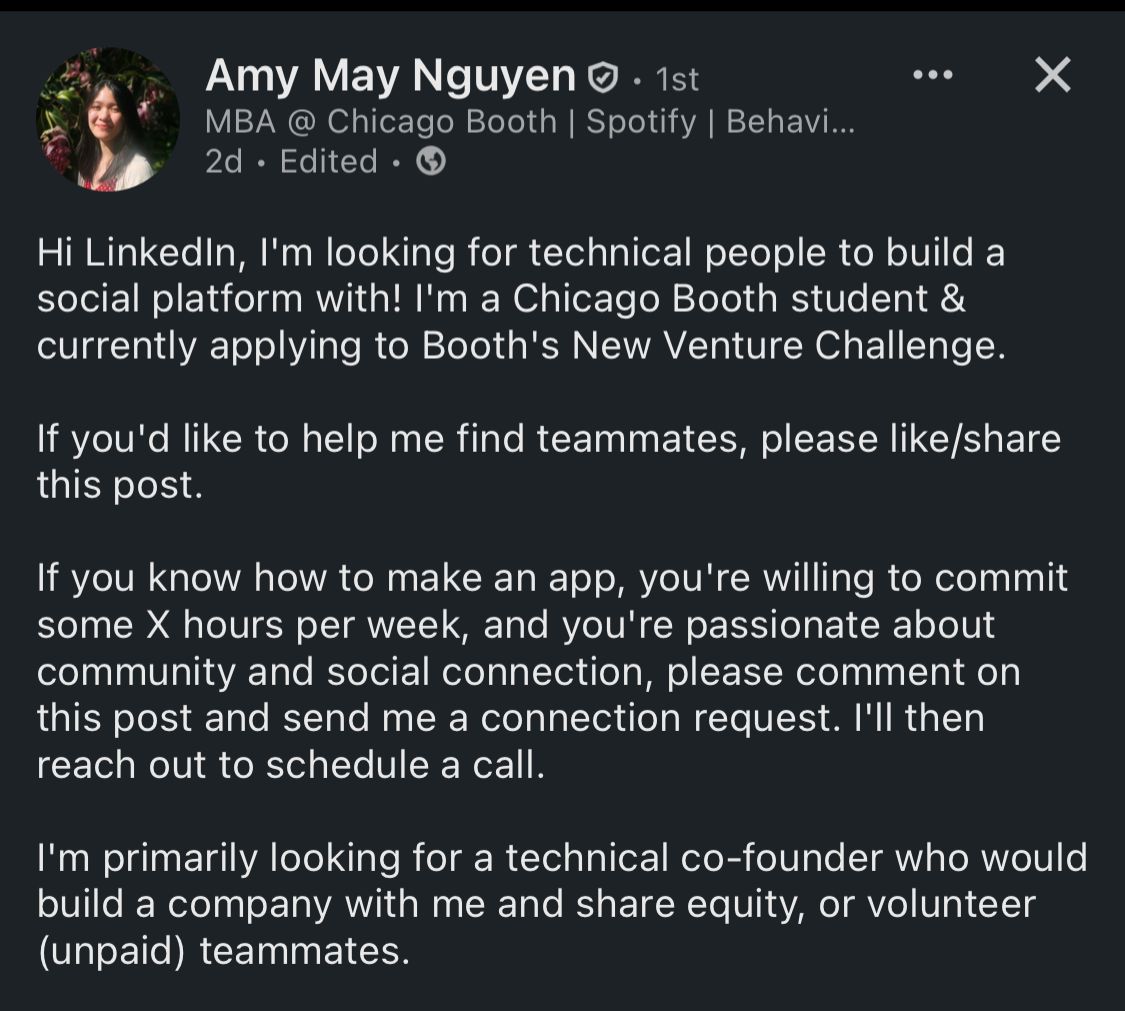
Task: Click the "2d" post timestamp
Action: (224, 161)
